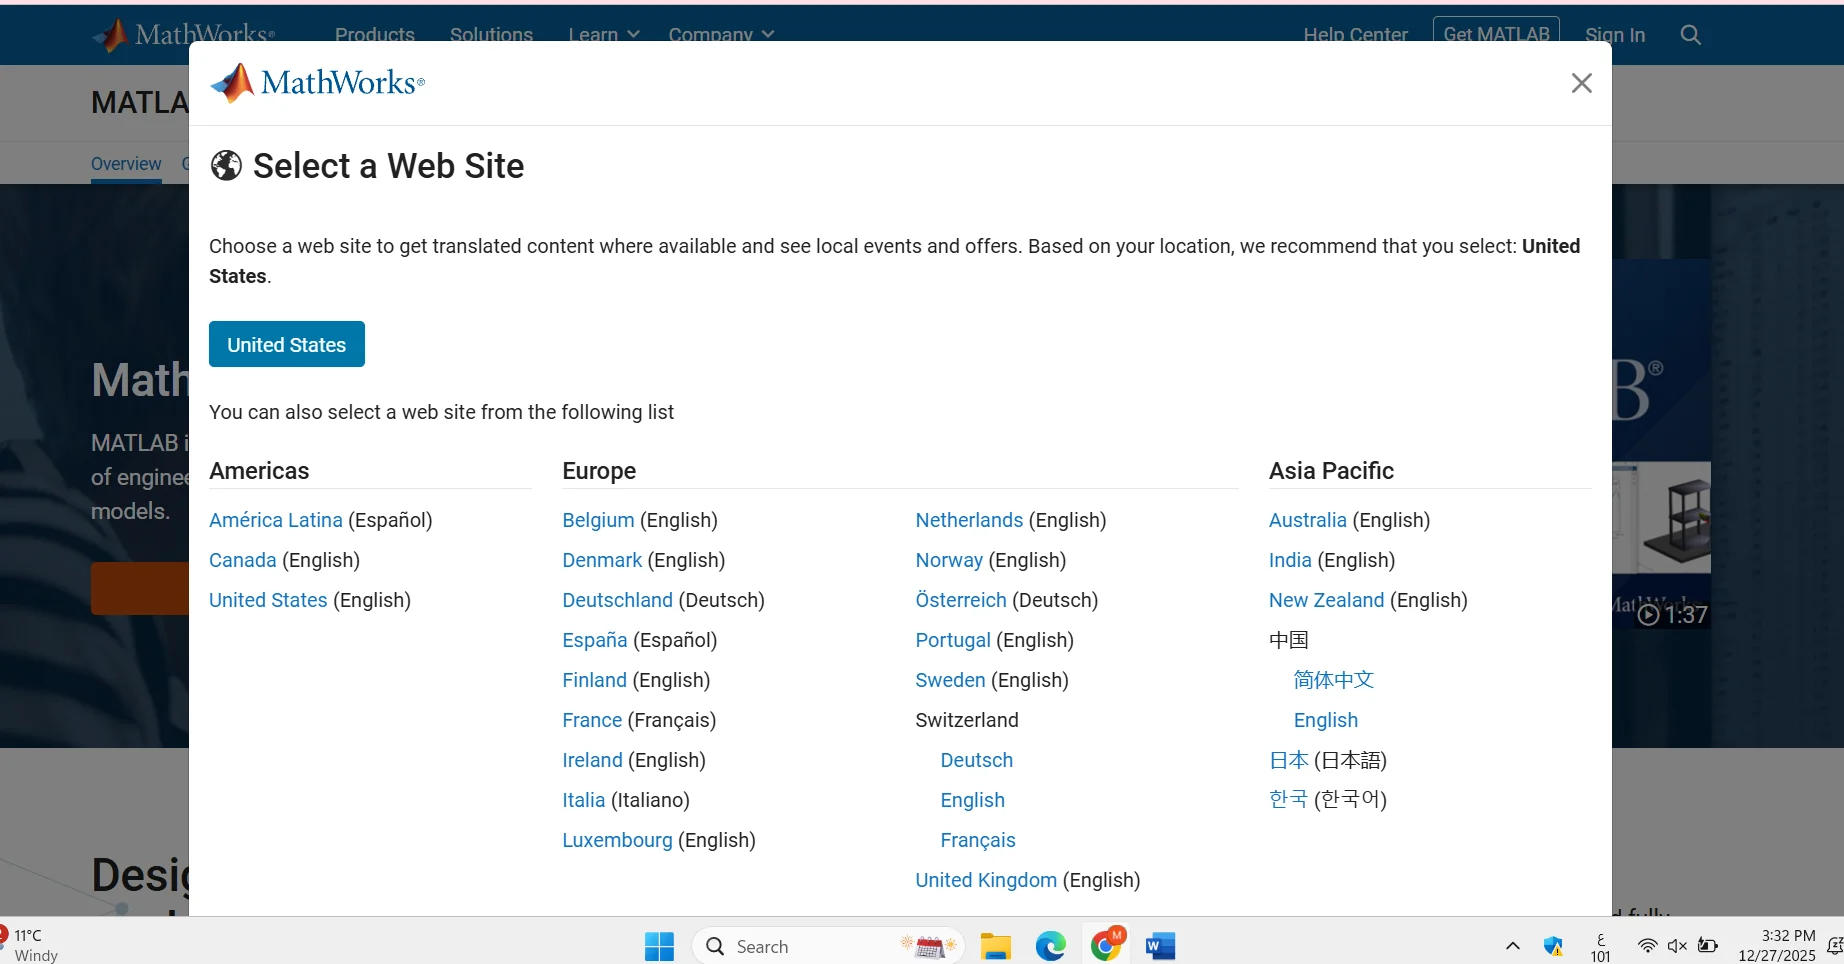Select Deutschland (Deutsch) web site
Image resolution: width=1844 pixels, height=964 pixels.
[x=663, y=600]
